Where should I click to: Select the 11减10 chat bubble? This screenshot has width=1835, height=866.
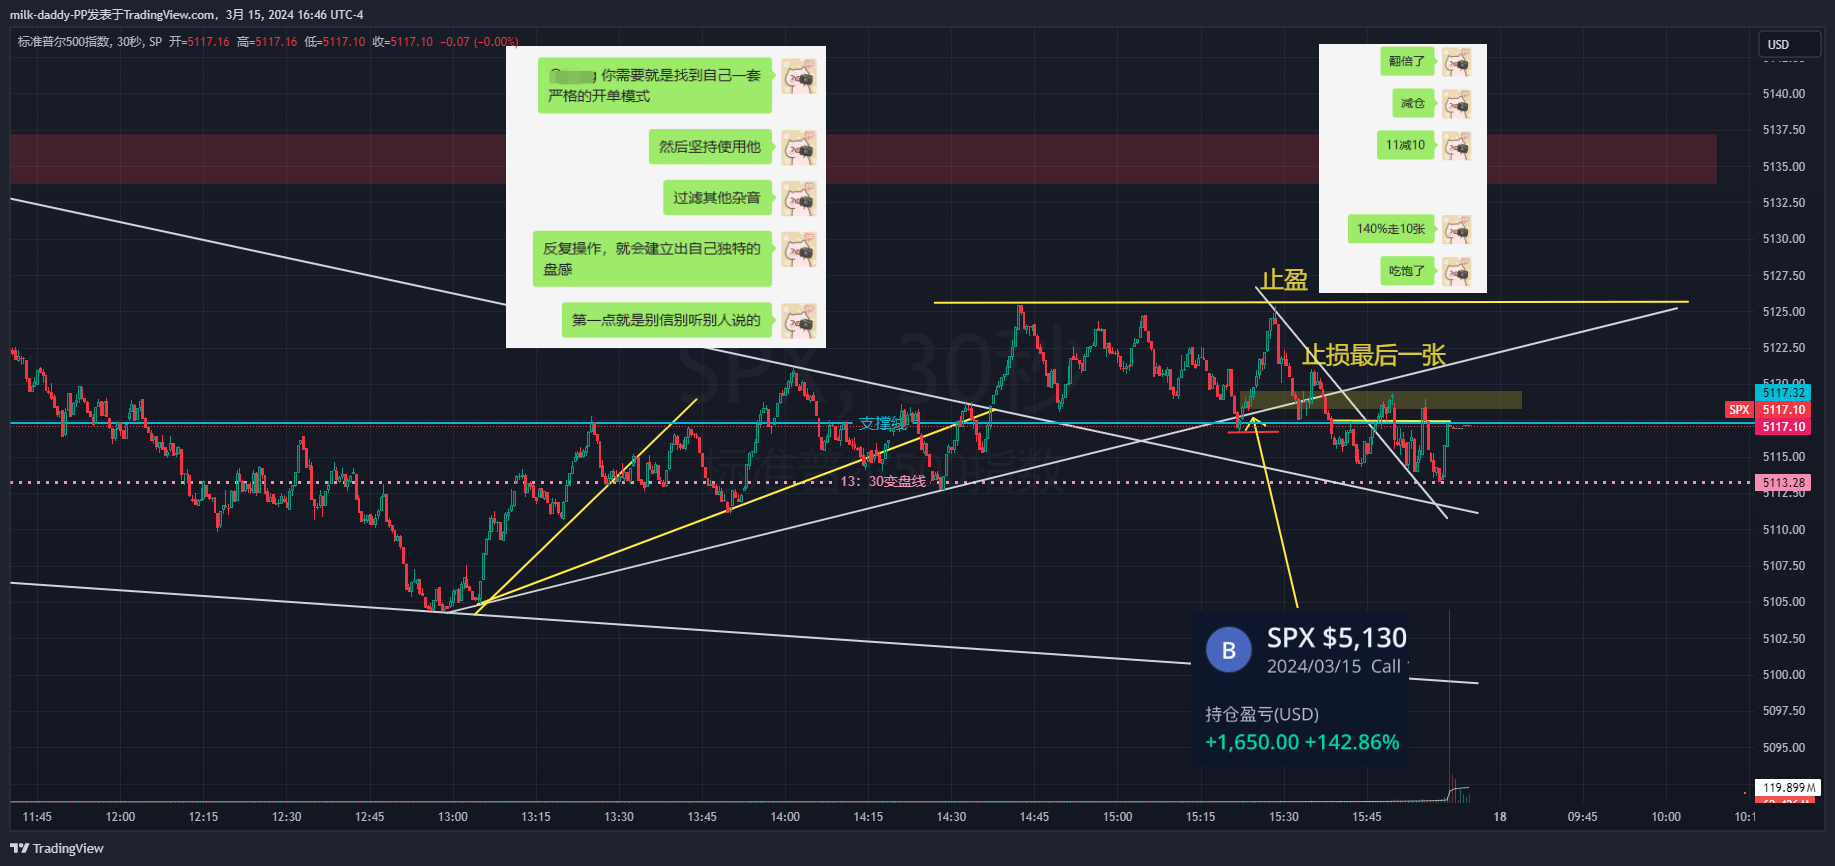click(1405, 145)
